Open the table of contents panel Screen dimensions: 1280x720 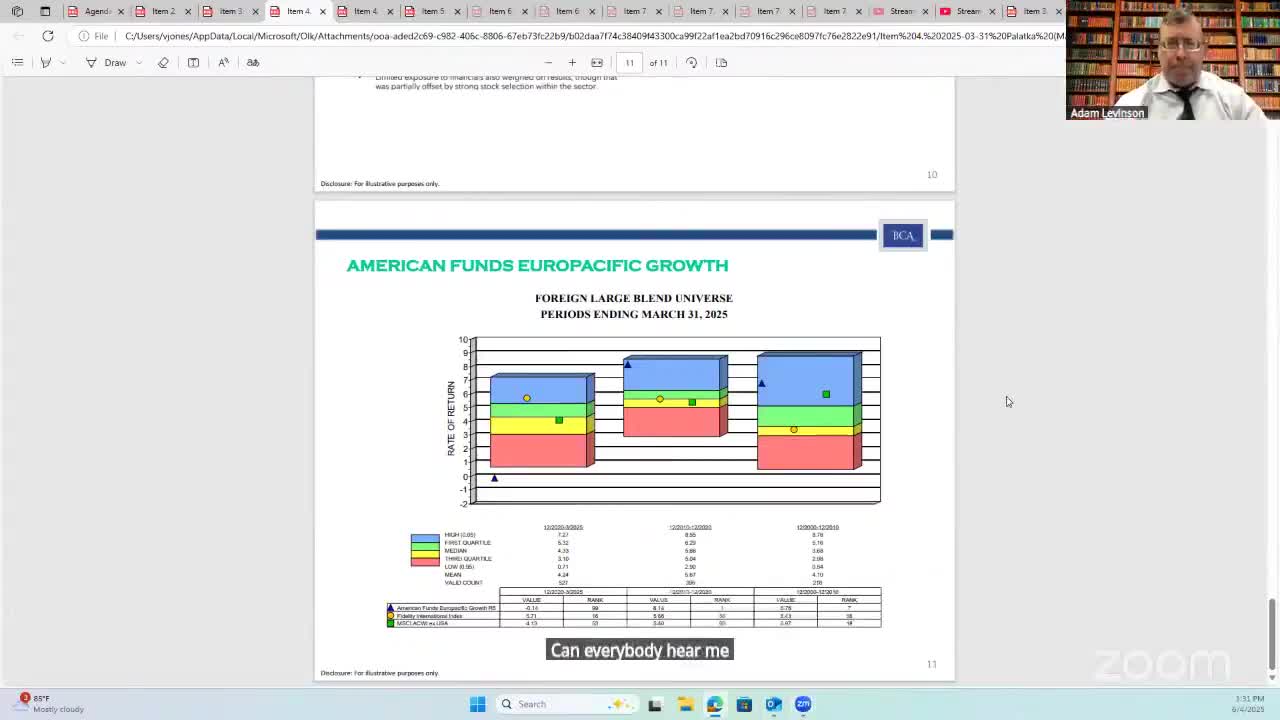click(17, 62)
